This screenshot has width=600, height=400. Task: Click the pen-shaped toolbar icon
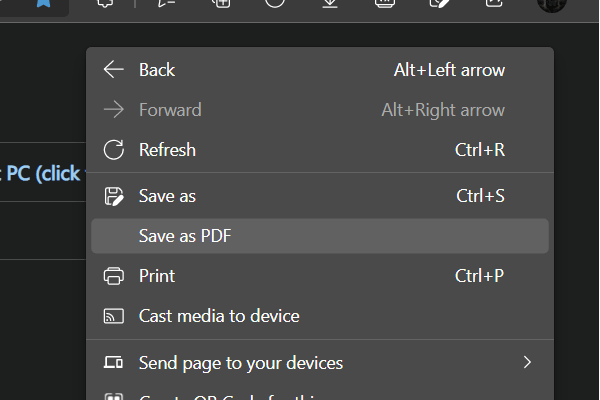(x=438, y=4)
